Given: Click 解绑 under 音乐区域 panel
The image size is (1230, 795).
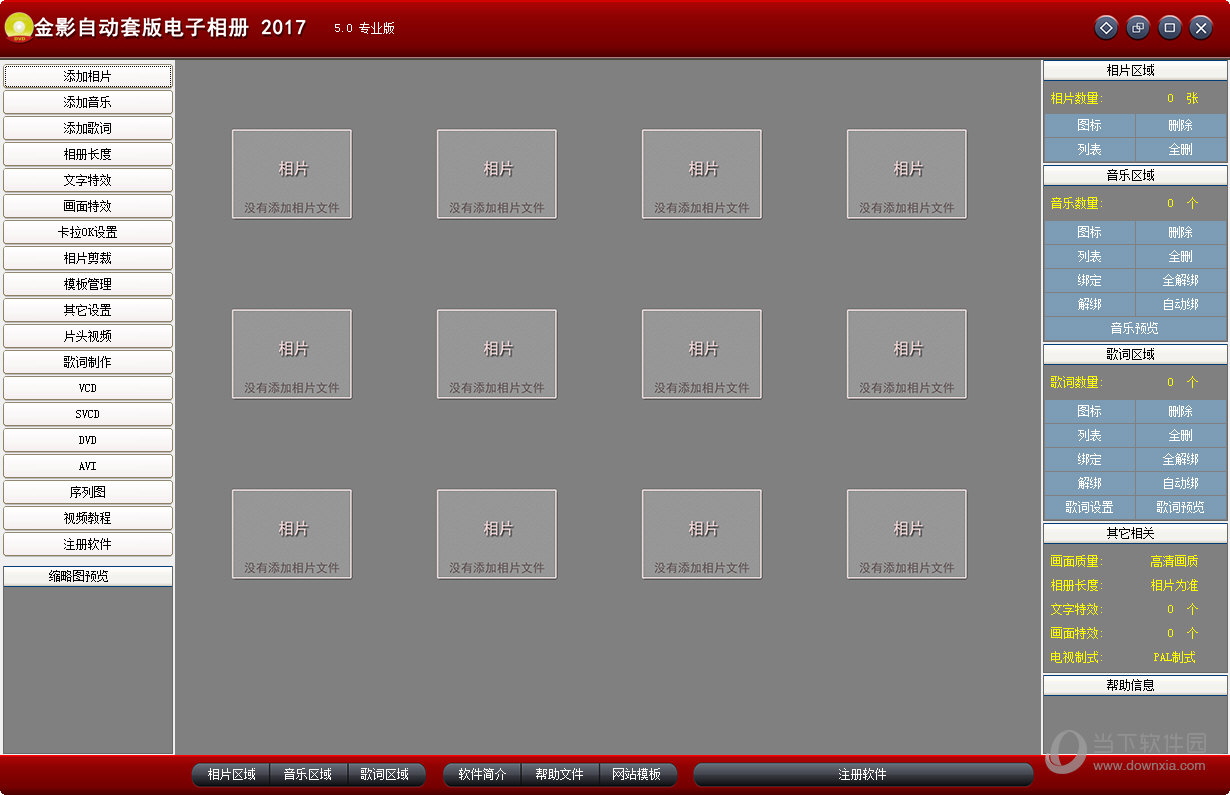Looking at the screenshot, I should coord(1090,304).
